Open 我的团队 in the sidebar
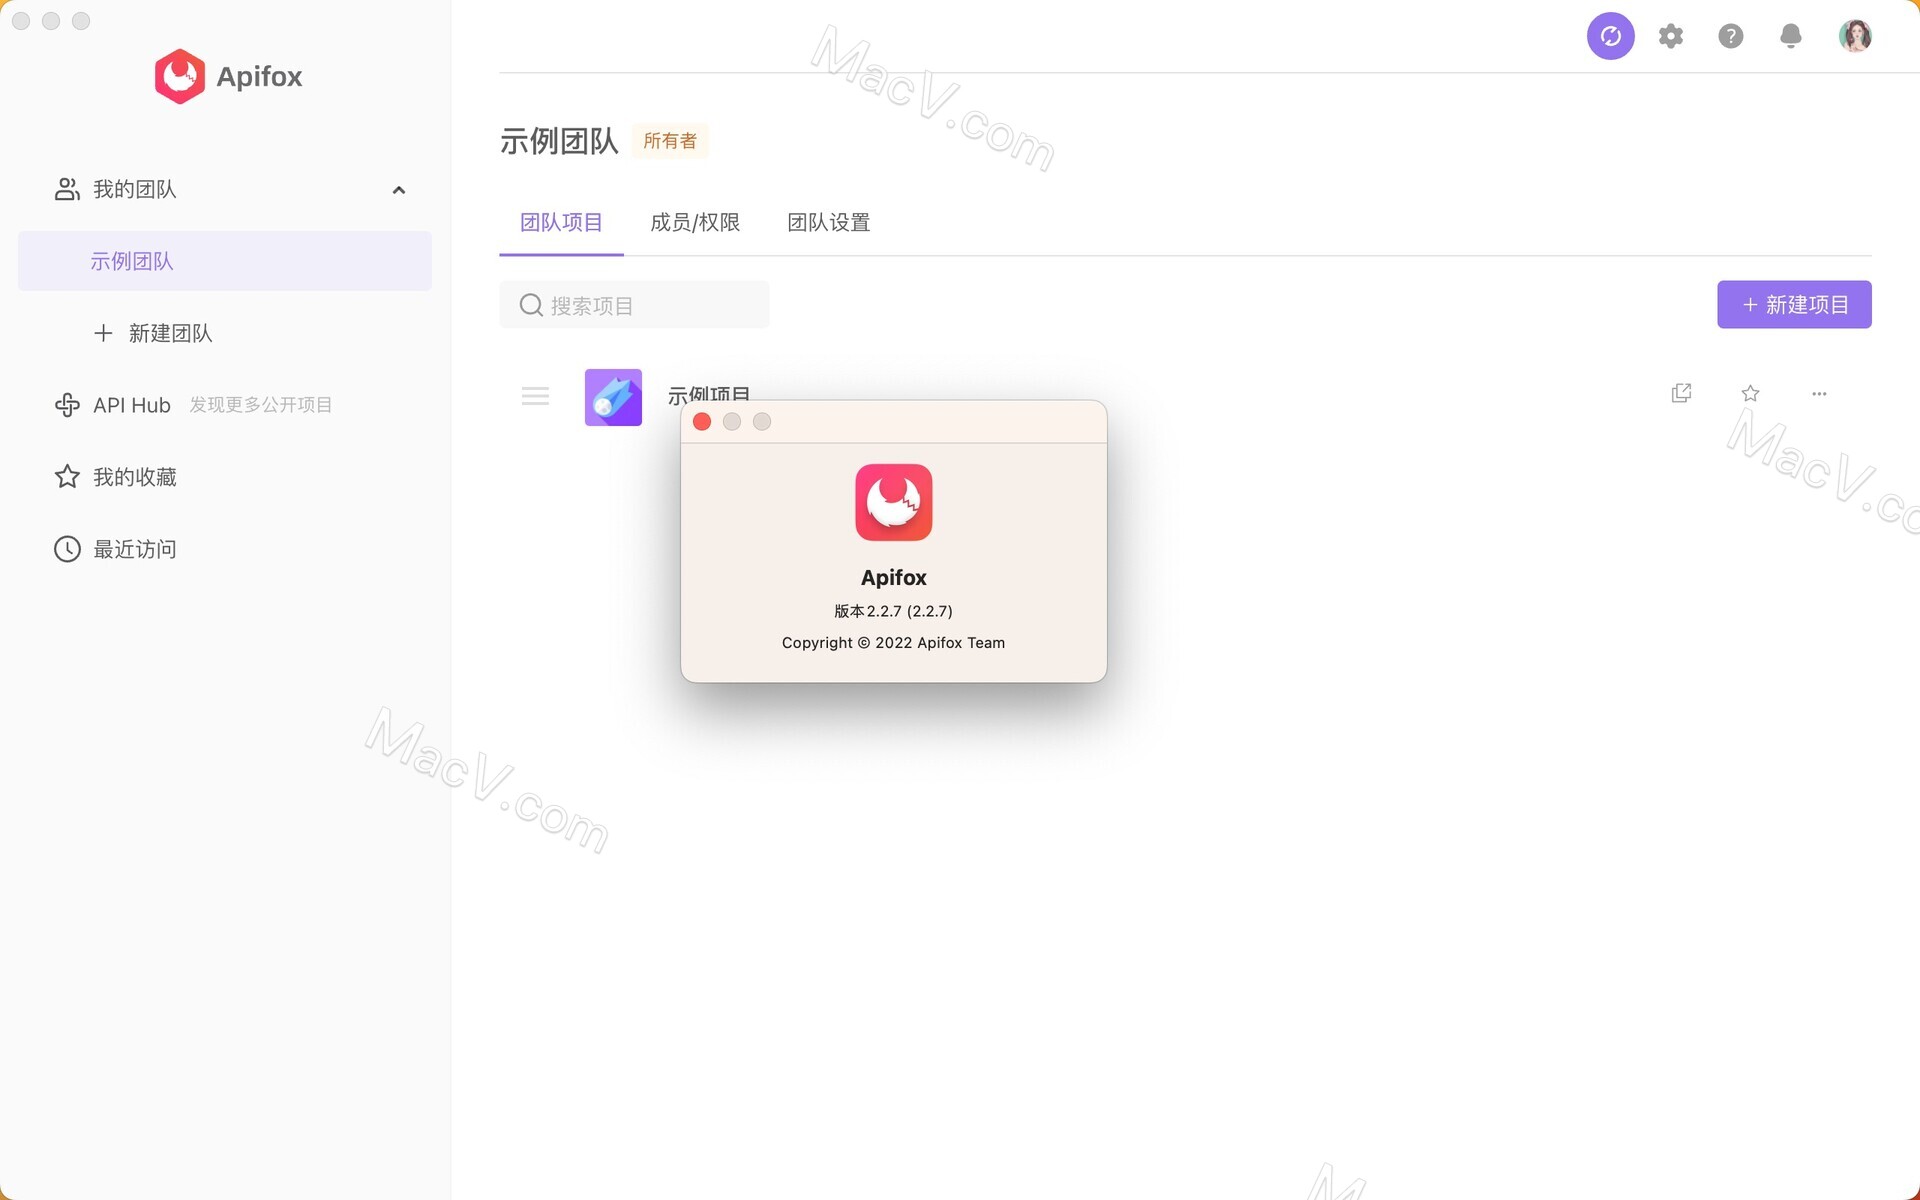The image size is (1920, 1200). coord(134,189)
